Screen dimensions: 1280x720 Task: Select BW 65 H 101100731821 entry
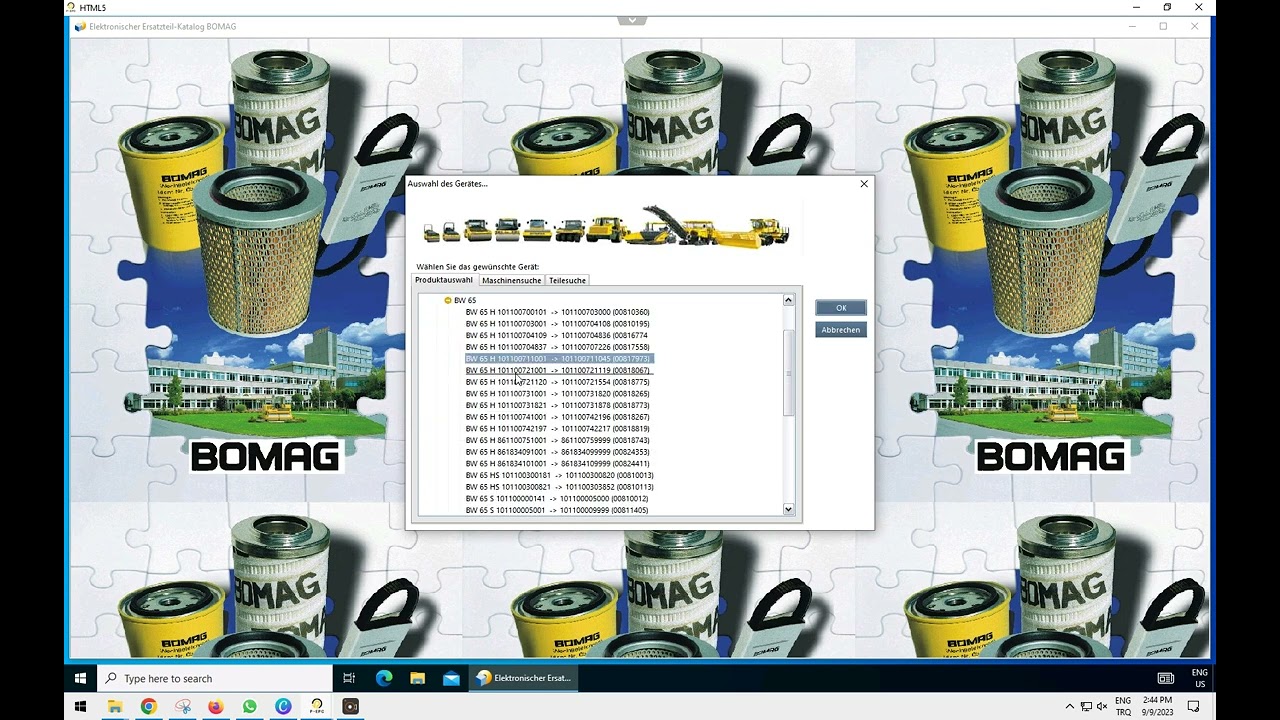[557, 406]
